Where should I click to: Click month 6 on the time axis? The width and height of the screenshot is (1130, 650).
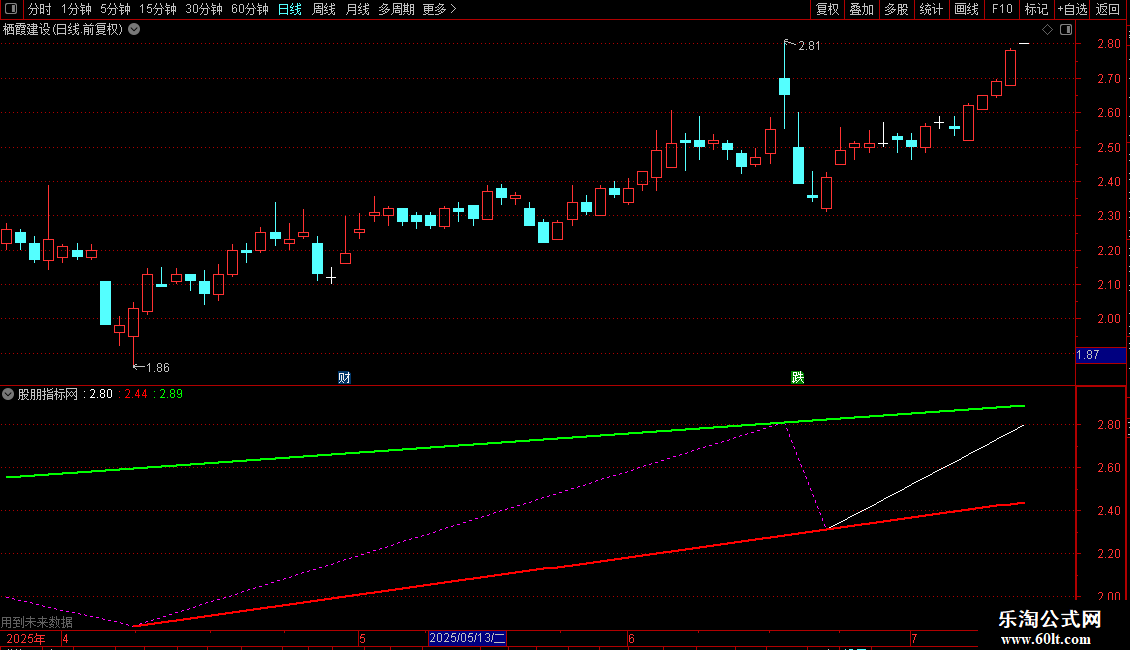[631, 638]
